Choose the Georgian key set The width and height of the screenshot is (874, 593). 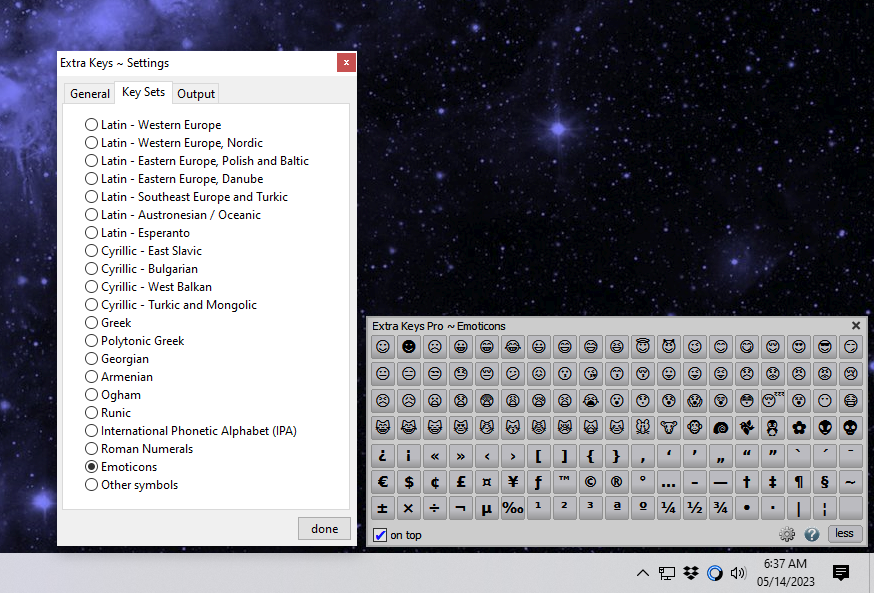coord(116,359)
